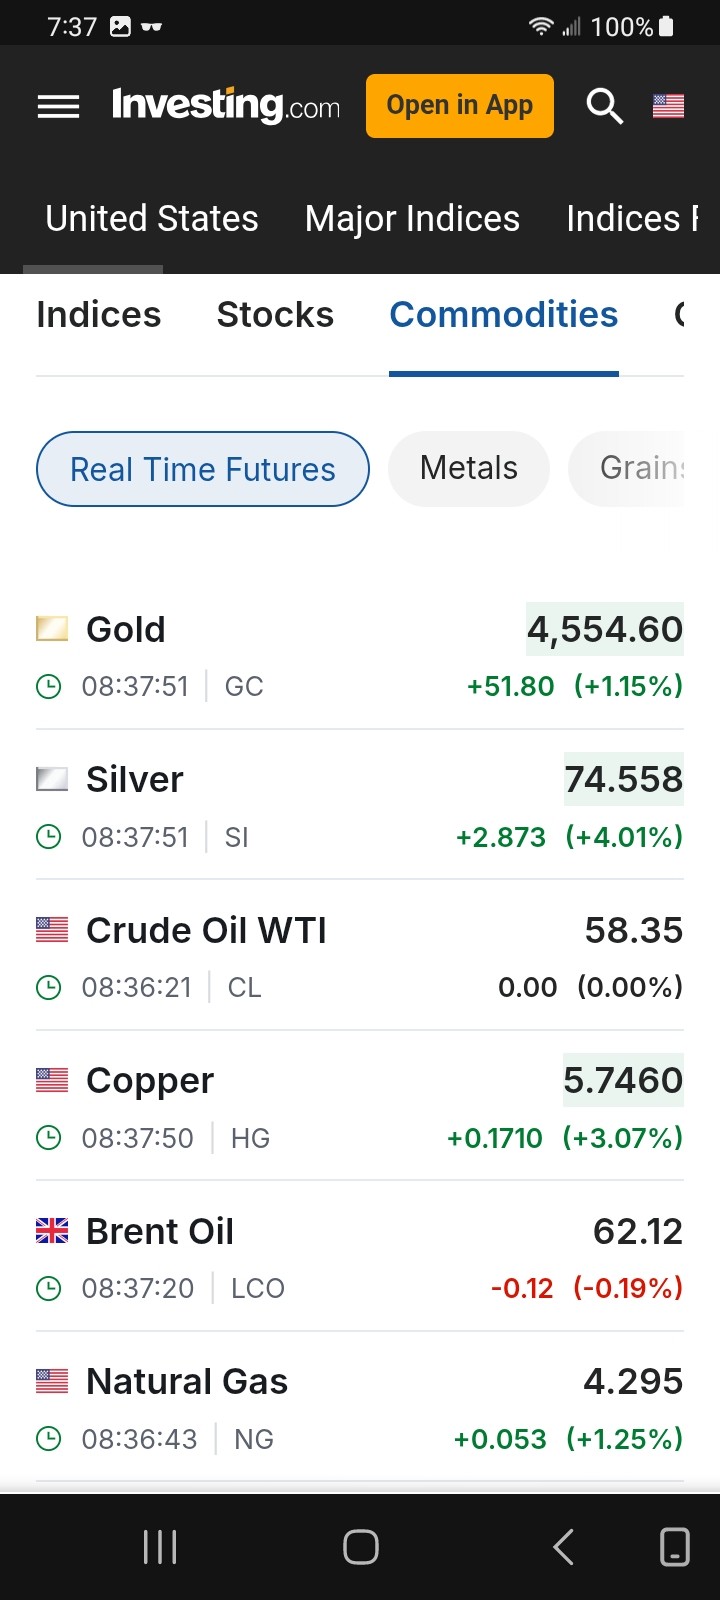Select the Metals filter chip
This screenshot has height=1600, width=720.
click(469, 468)
